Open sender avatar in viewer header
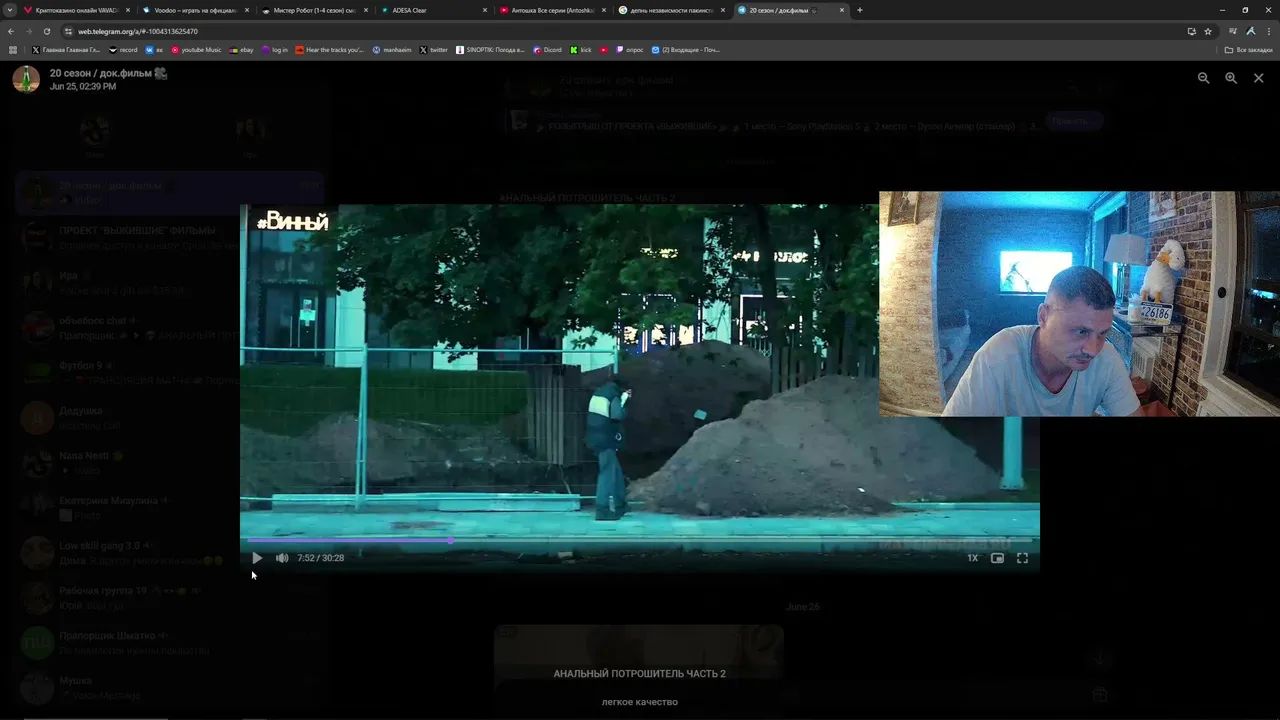 pos(26,79)
